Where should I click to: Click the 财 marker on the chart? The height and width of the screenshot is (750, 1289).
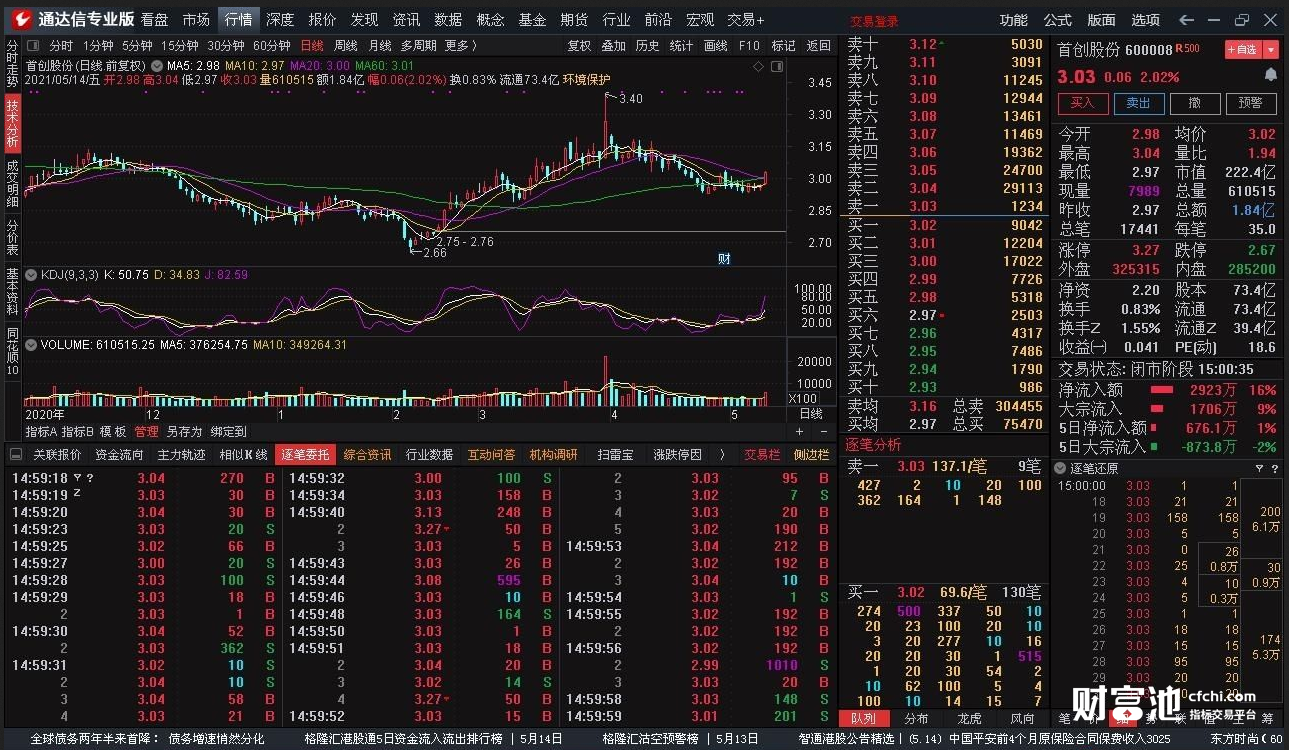click(x=724, y=259)
